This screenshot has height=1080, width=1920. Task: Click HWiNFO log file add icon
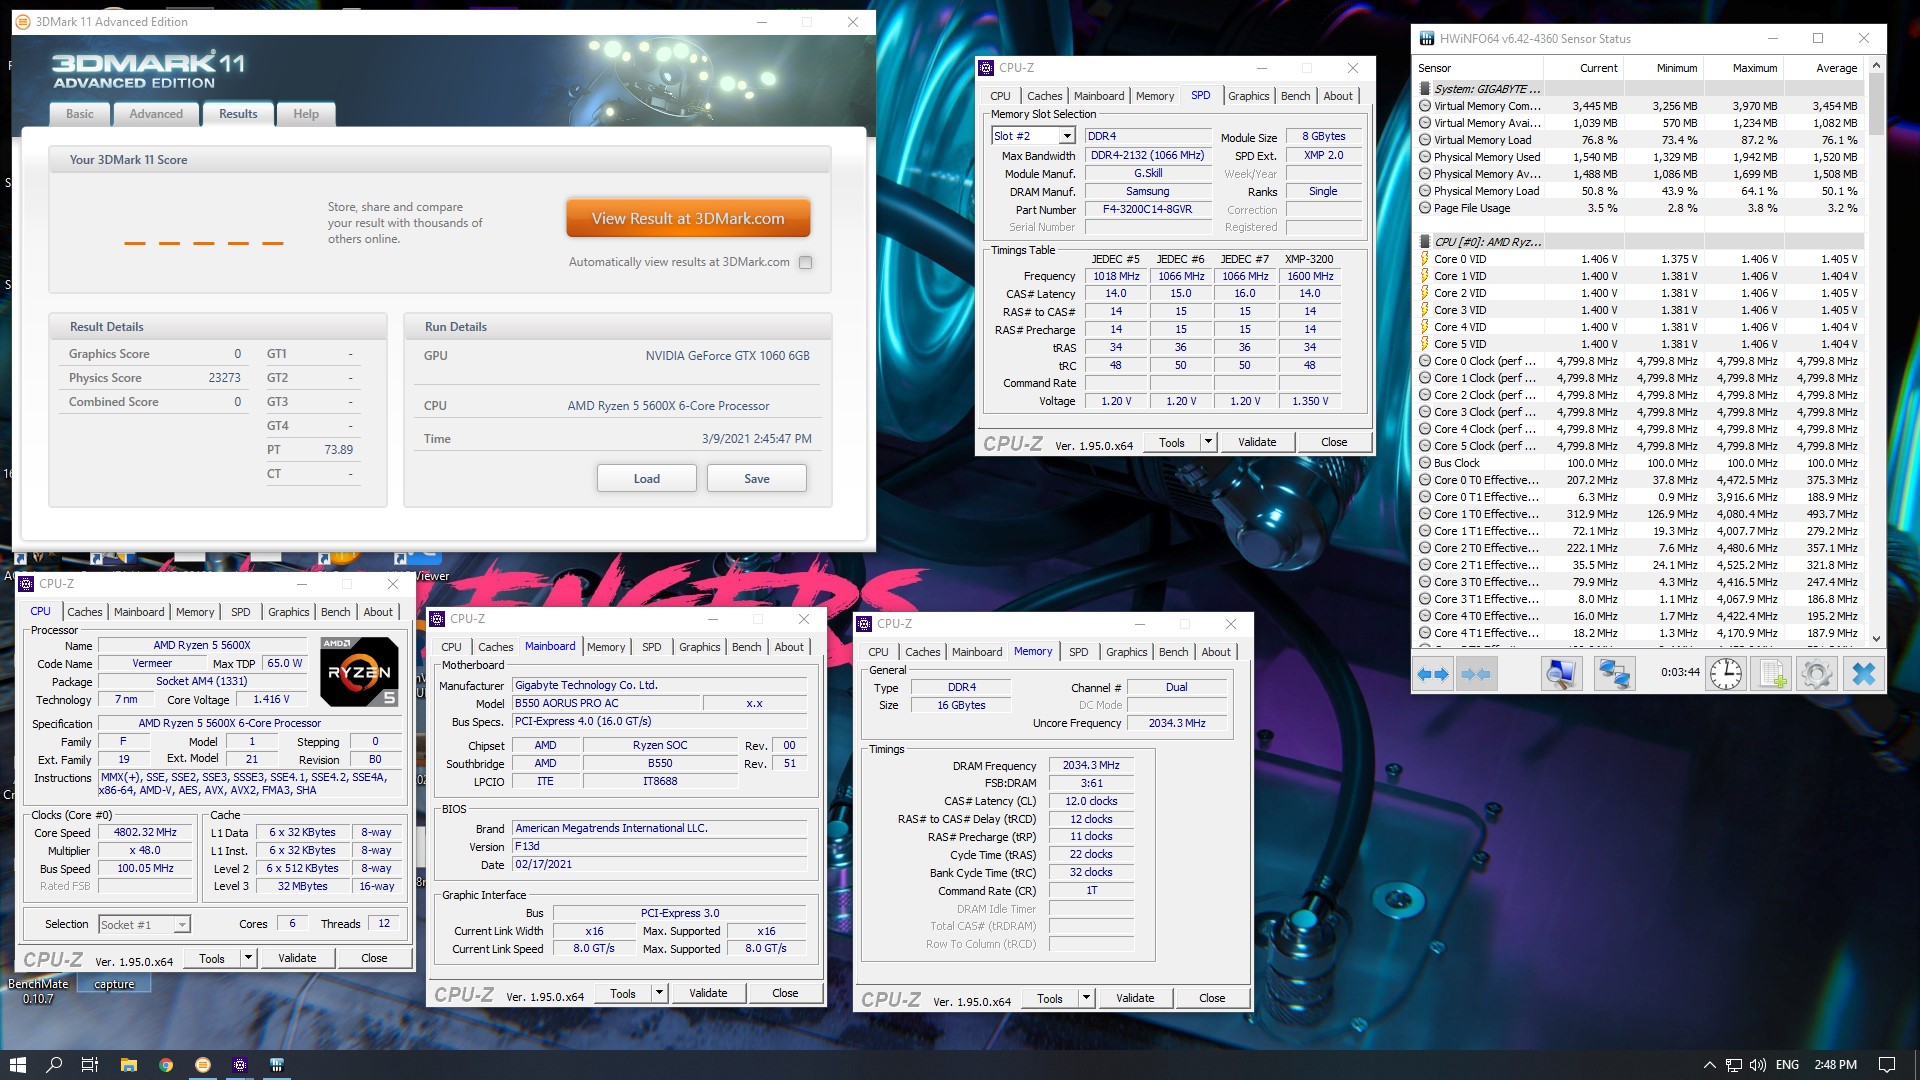point(1773,674)
